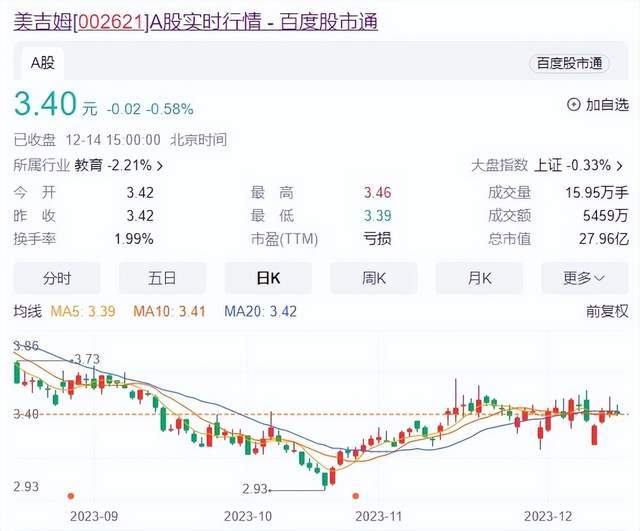The height and width of the screenshot is (531, 640).
Task: Click the 2023-12 date axis label
Action: point(548,516)
